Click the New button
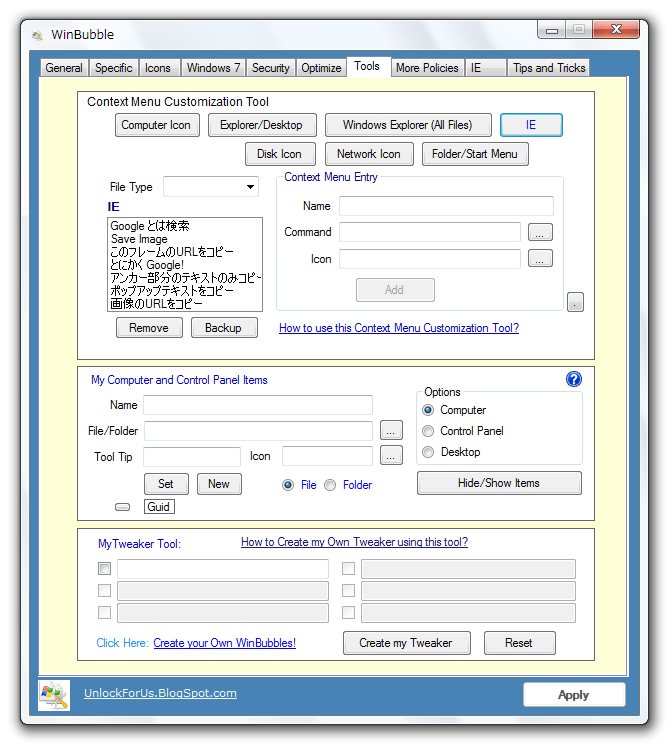The height and width of the screenshot is (748, 672). coord(219,484)
